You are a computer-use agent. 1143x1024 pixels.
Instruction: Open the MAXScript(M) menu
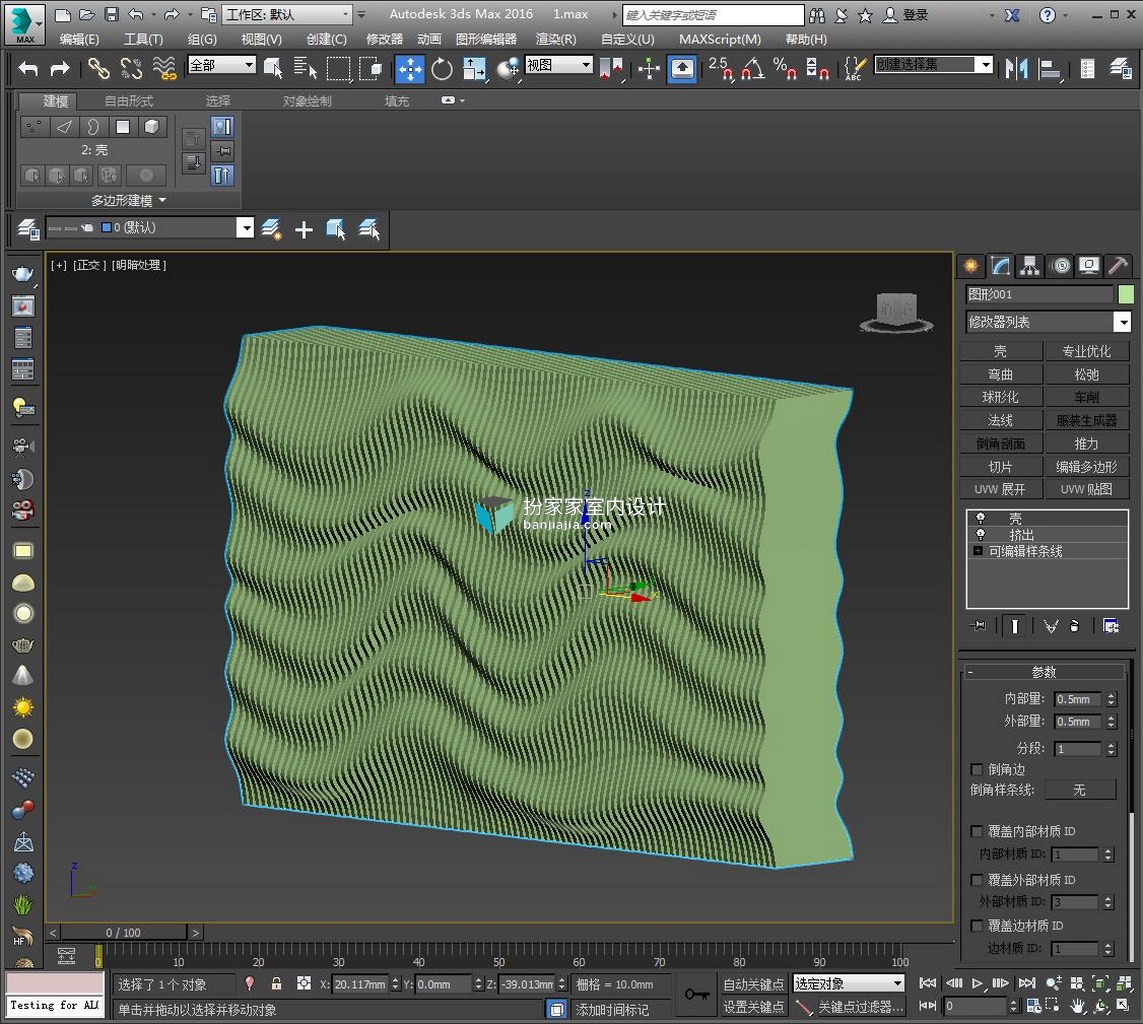[719, 39]
